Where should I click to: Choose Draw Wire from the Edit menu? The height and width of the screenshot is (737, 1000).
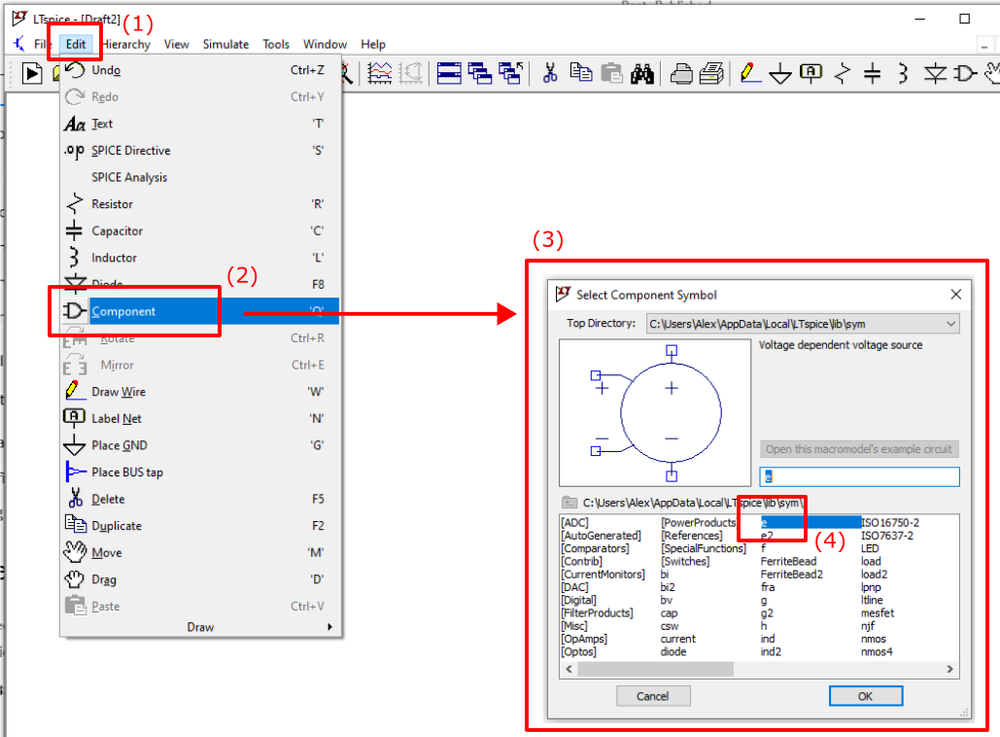200,391
